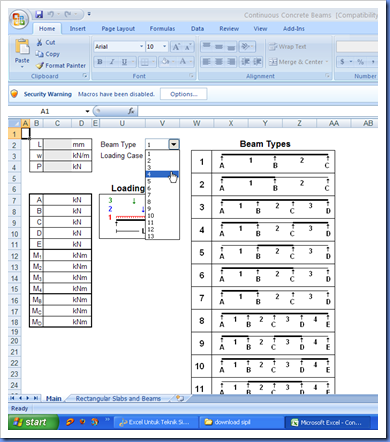Viewport: 390px width, 442px height.
Task: Set Middle Align for cell
Action: 219,46
